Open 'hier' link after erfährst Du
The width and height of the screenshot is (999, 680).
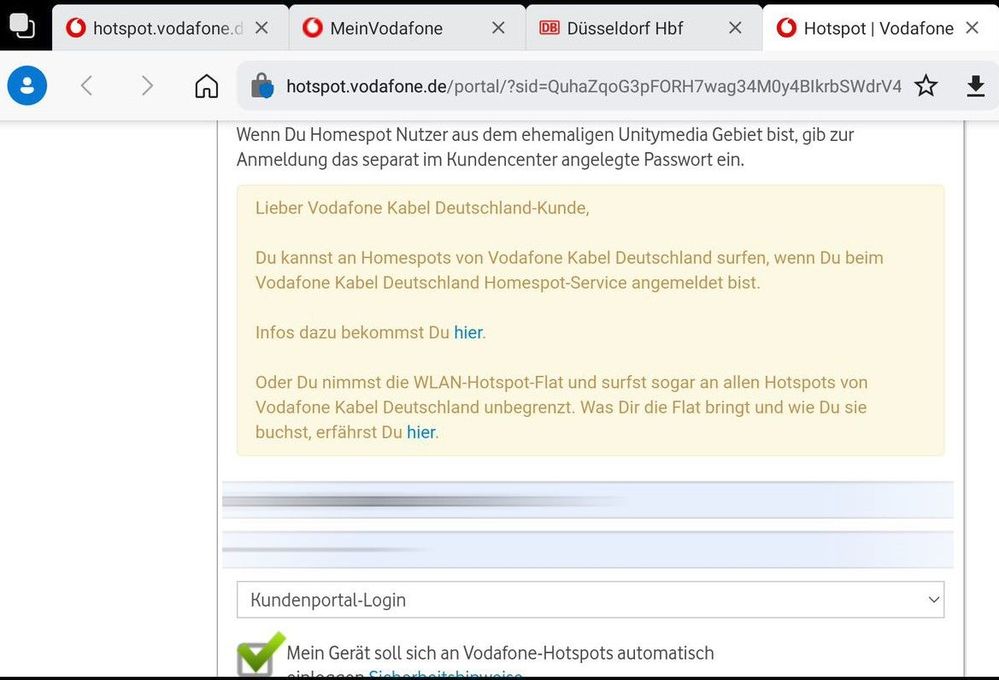(x=421, y=432)
